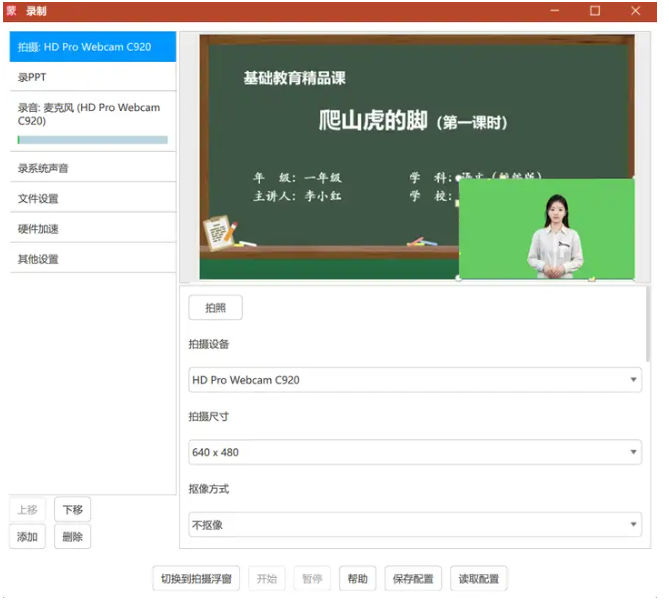This screenshot has width=669, height=605.
Task: Click the 暂停 button
Action: pos(312,579)
